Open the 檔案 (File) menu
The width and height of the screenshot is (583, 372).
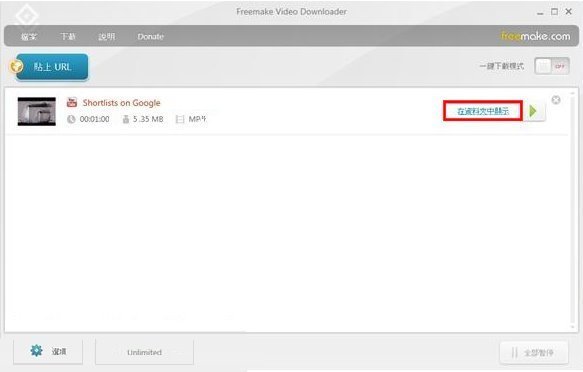click(29, 36)
